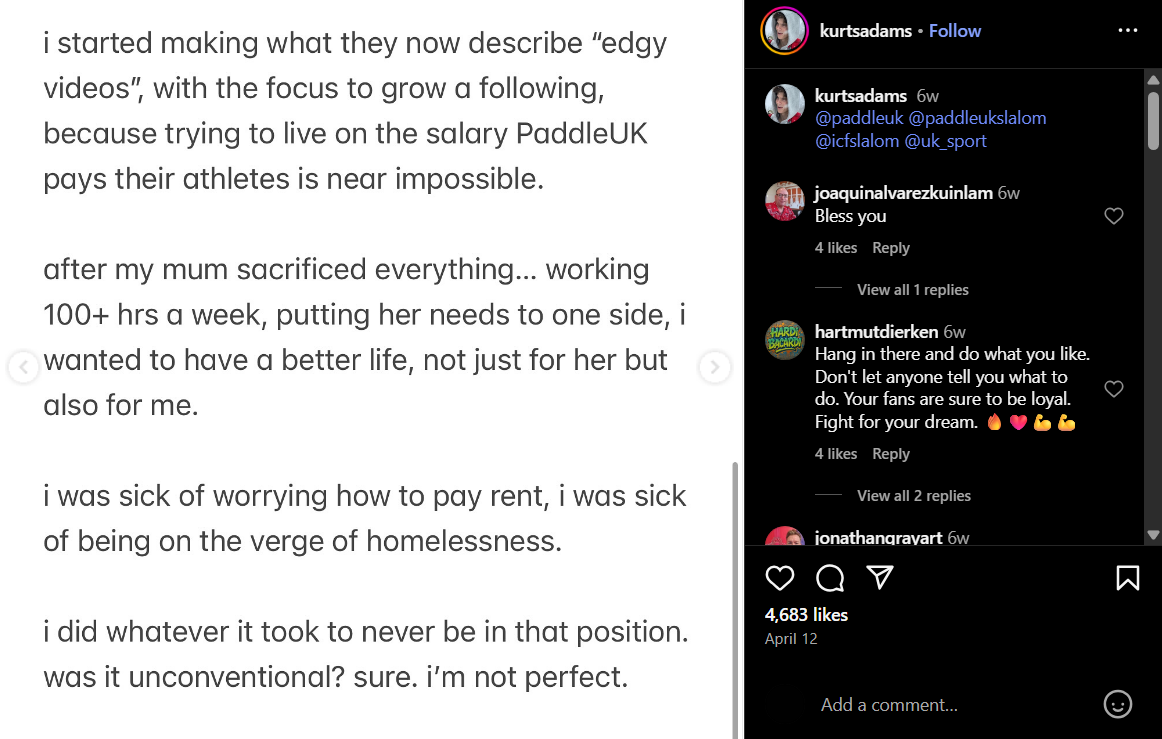Share the post via paper plane icon

[879, 577]
